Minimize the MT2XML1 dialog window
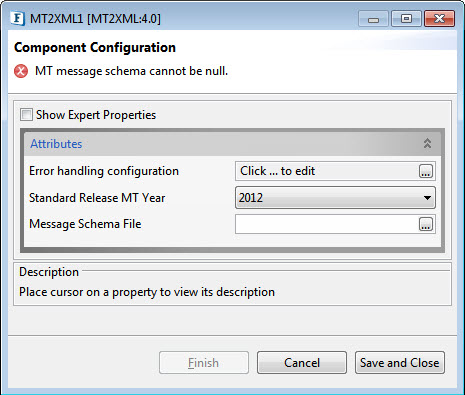This screenshot has width=465, height=395. tap(373, 19)
